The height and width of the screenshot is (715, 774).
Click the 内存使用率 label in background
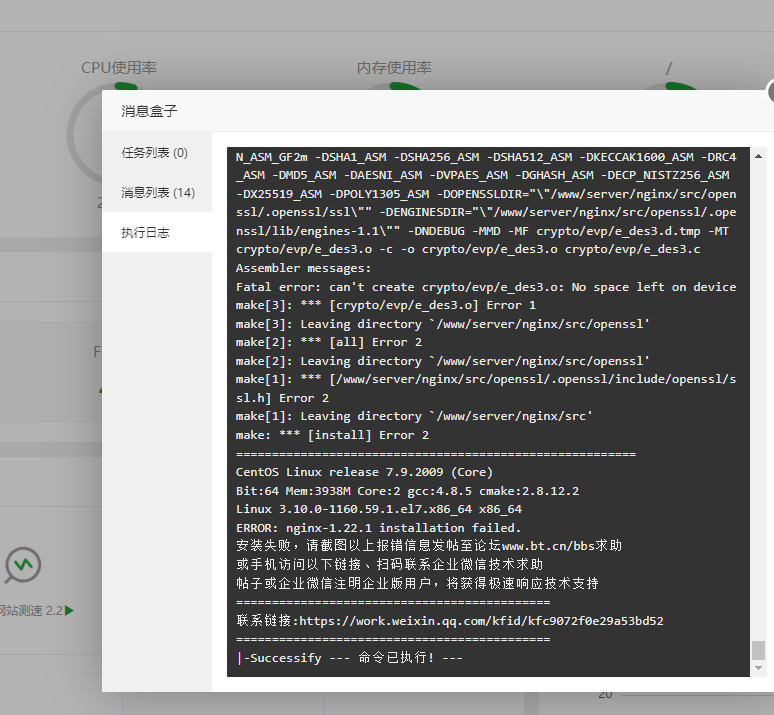coord(394,68)
